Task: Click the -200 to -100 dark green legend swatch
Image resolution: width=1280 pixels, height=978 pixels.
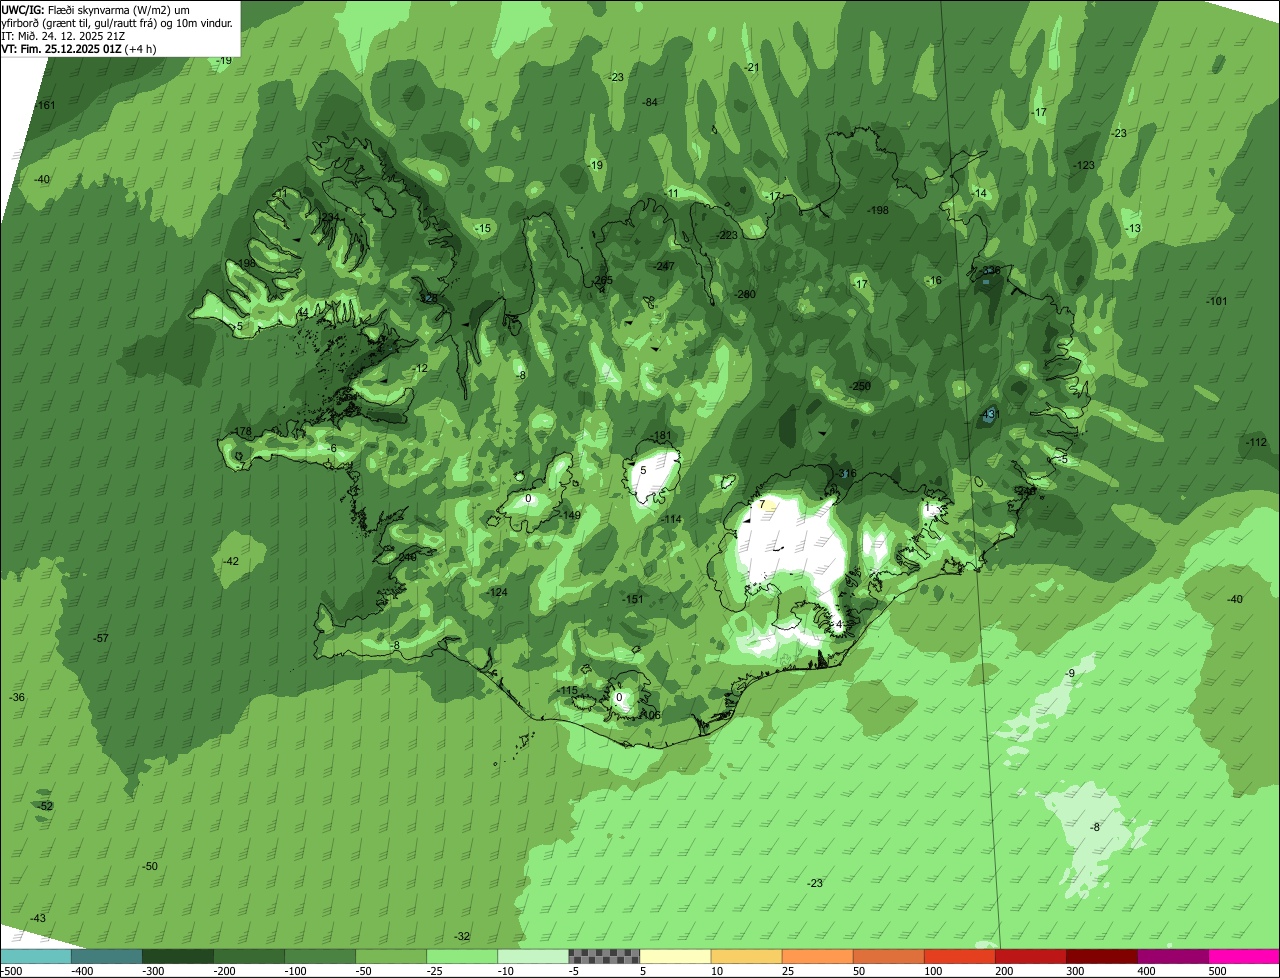Action: click(x=249, y=956)
